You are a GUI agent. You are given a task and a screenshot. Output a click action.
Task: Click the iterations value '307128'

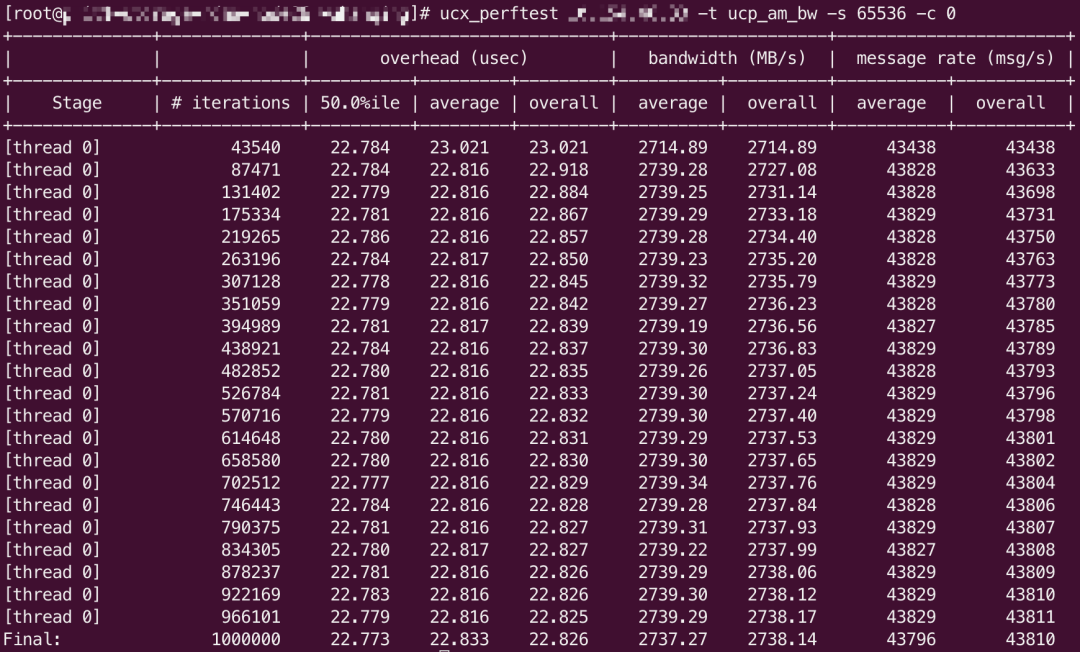tap(251, 282)
